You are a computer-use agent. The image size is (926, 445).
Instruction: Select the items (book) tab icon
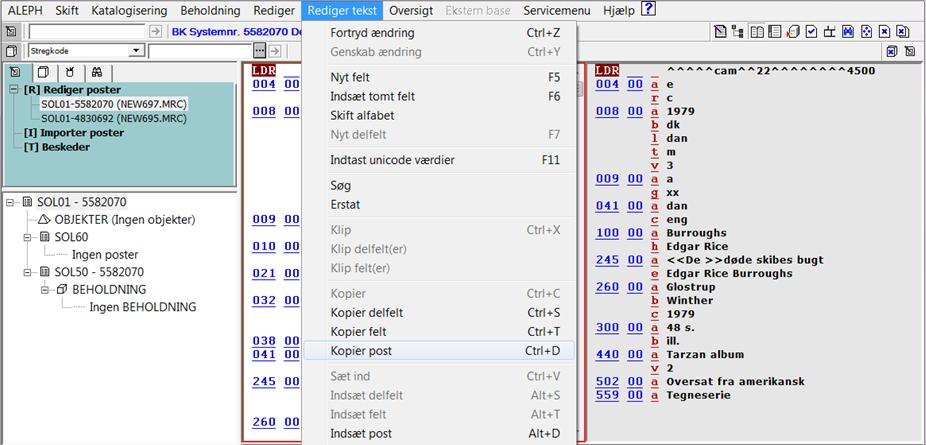tap(42, 72)
